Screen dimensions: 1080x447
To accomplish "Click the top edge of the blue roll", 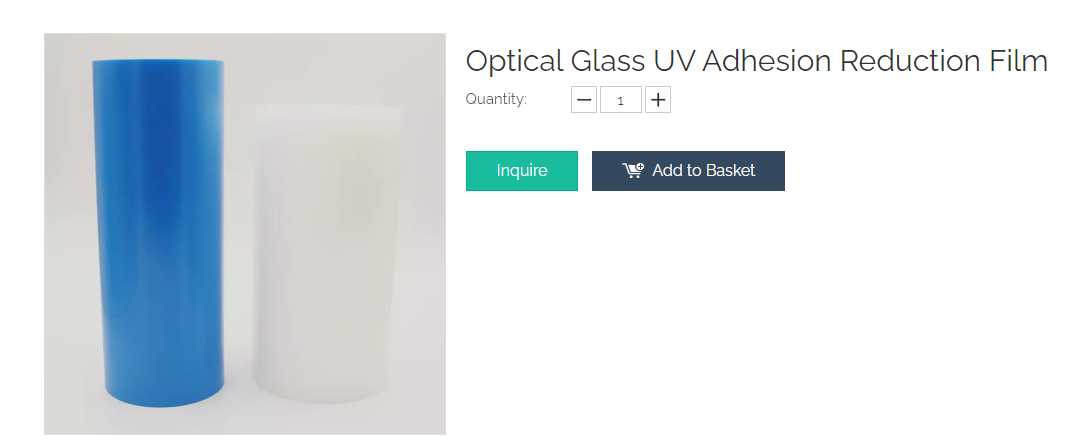I will (158, 64).
